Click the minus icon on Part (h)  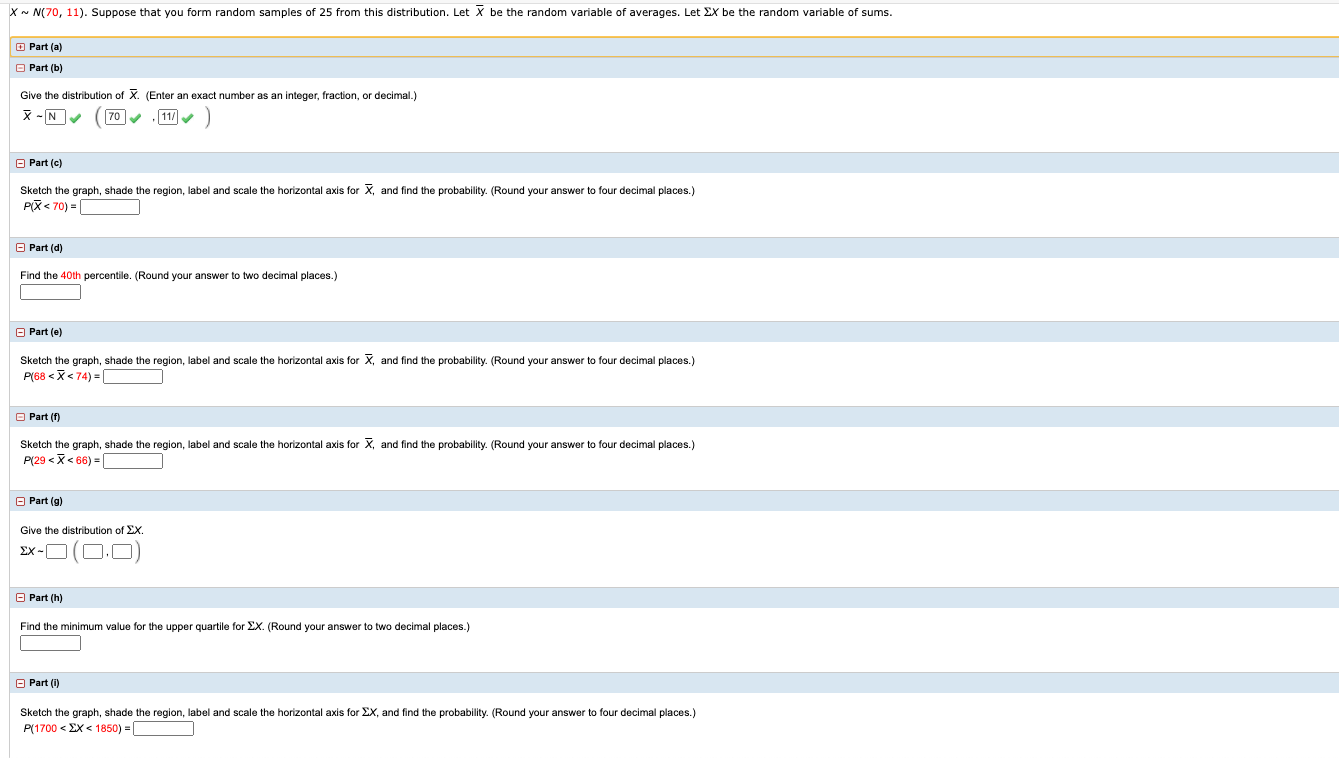[x=20, y=597]
